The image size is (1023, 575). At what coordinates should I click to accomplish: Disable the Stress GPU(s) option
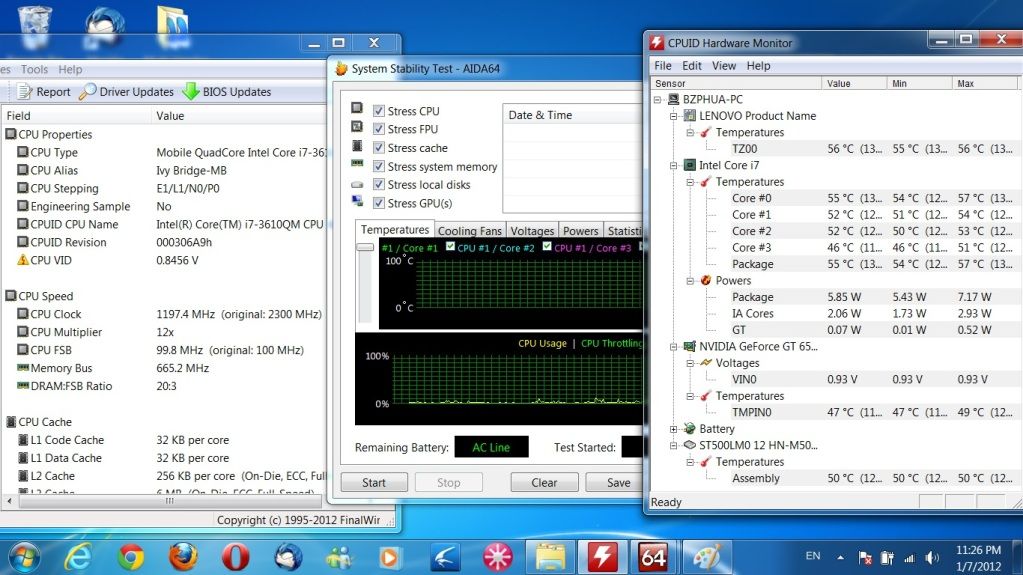379,203
